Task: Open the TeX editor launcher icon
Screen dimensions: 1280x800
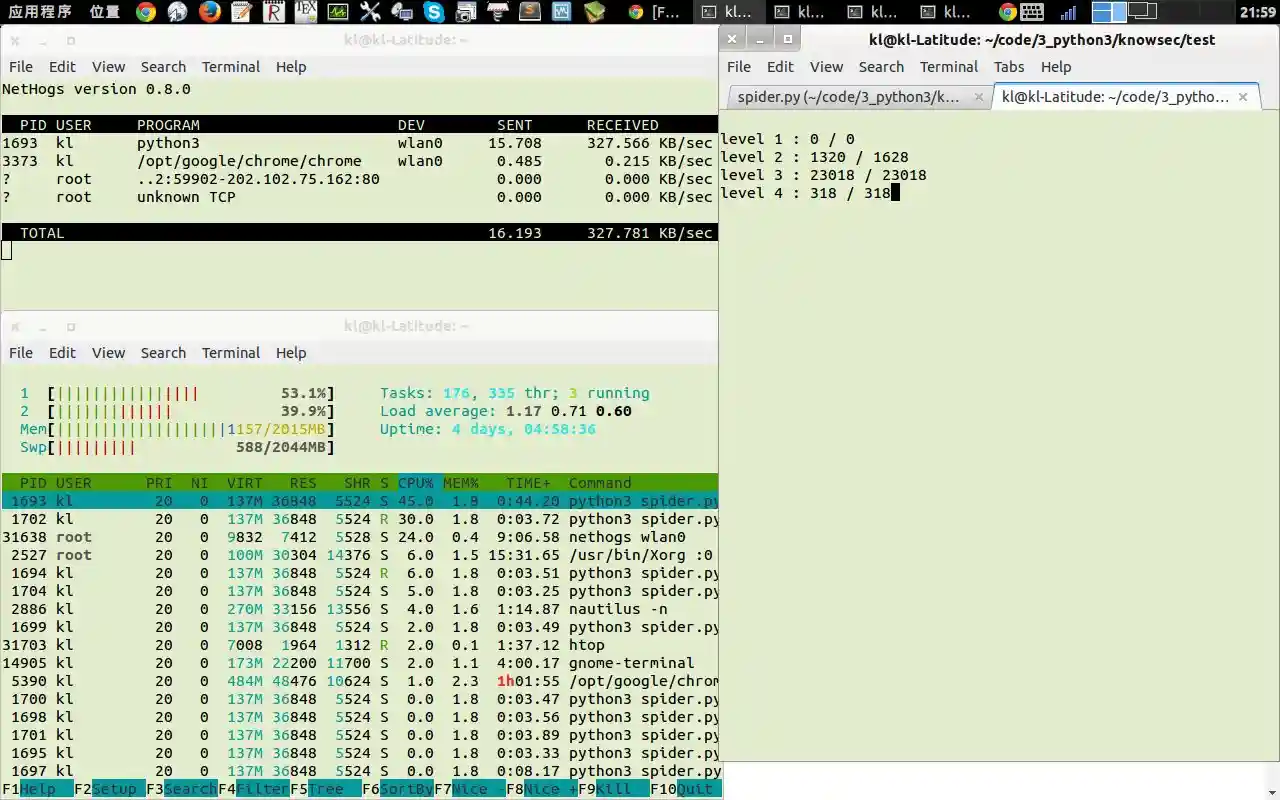Action: 305,12
